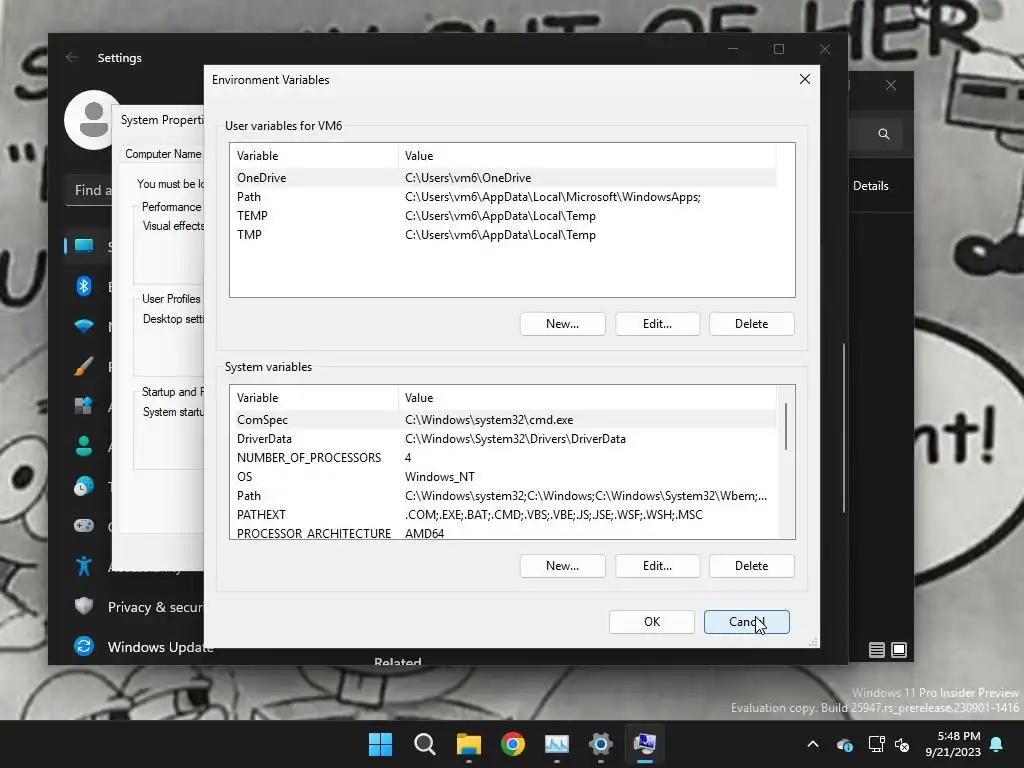
Task: Click Value column header in system variables
Action: [587, 398]
